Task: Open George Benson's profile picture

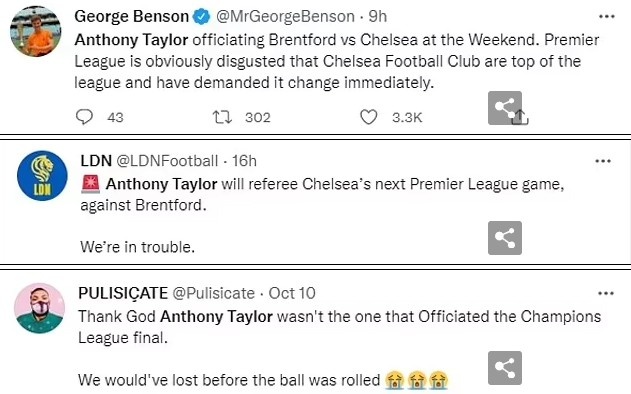Action: 36,31
